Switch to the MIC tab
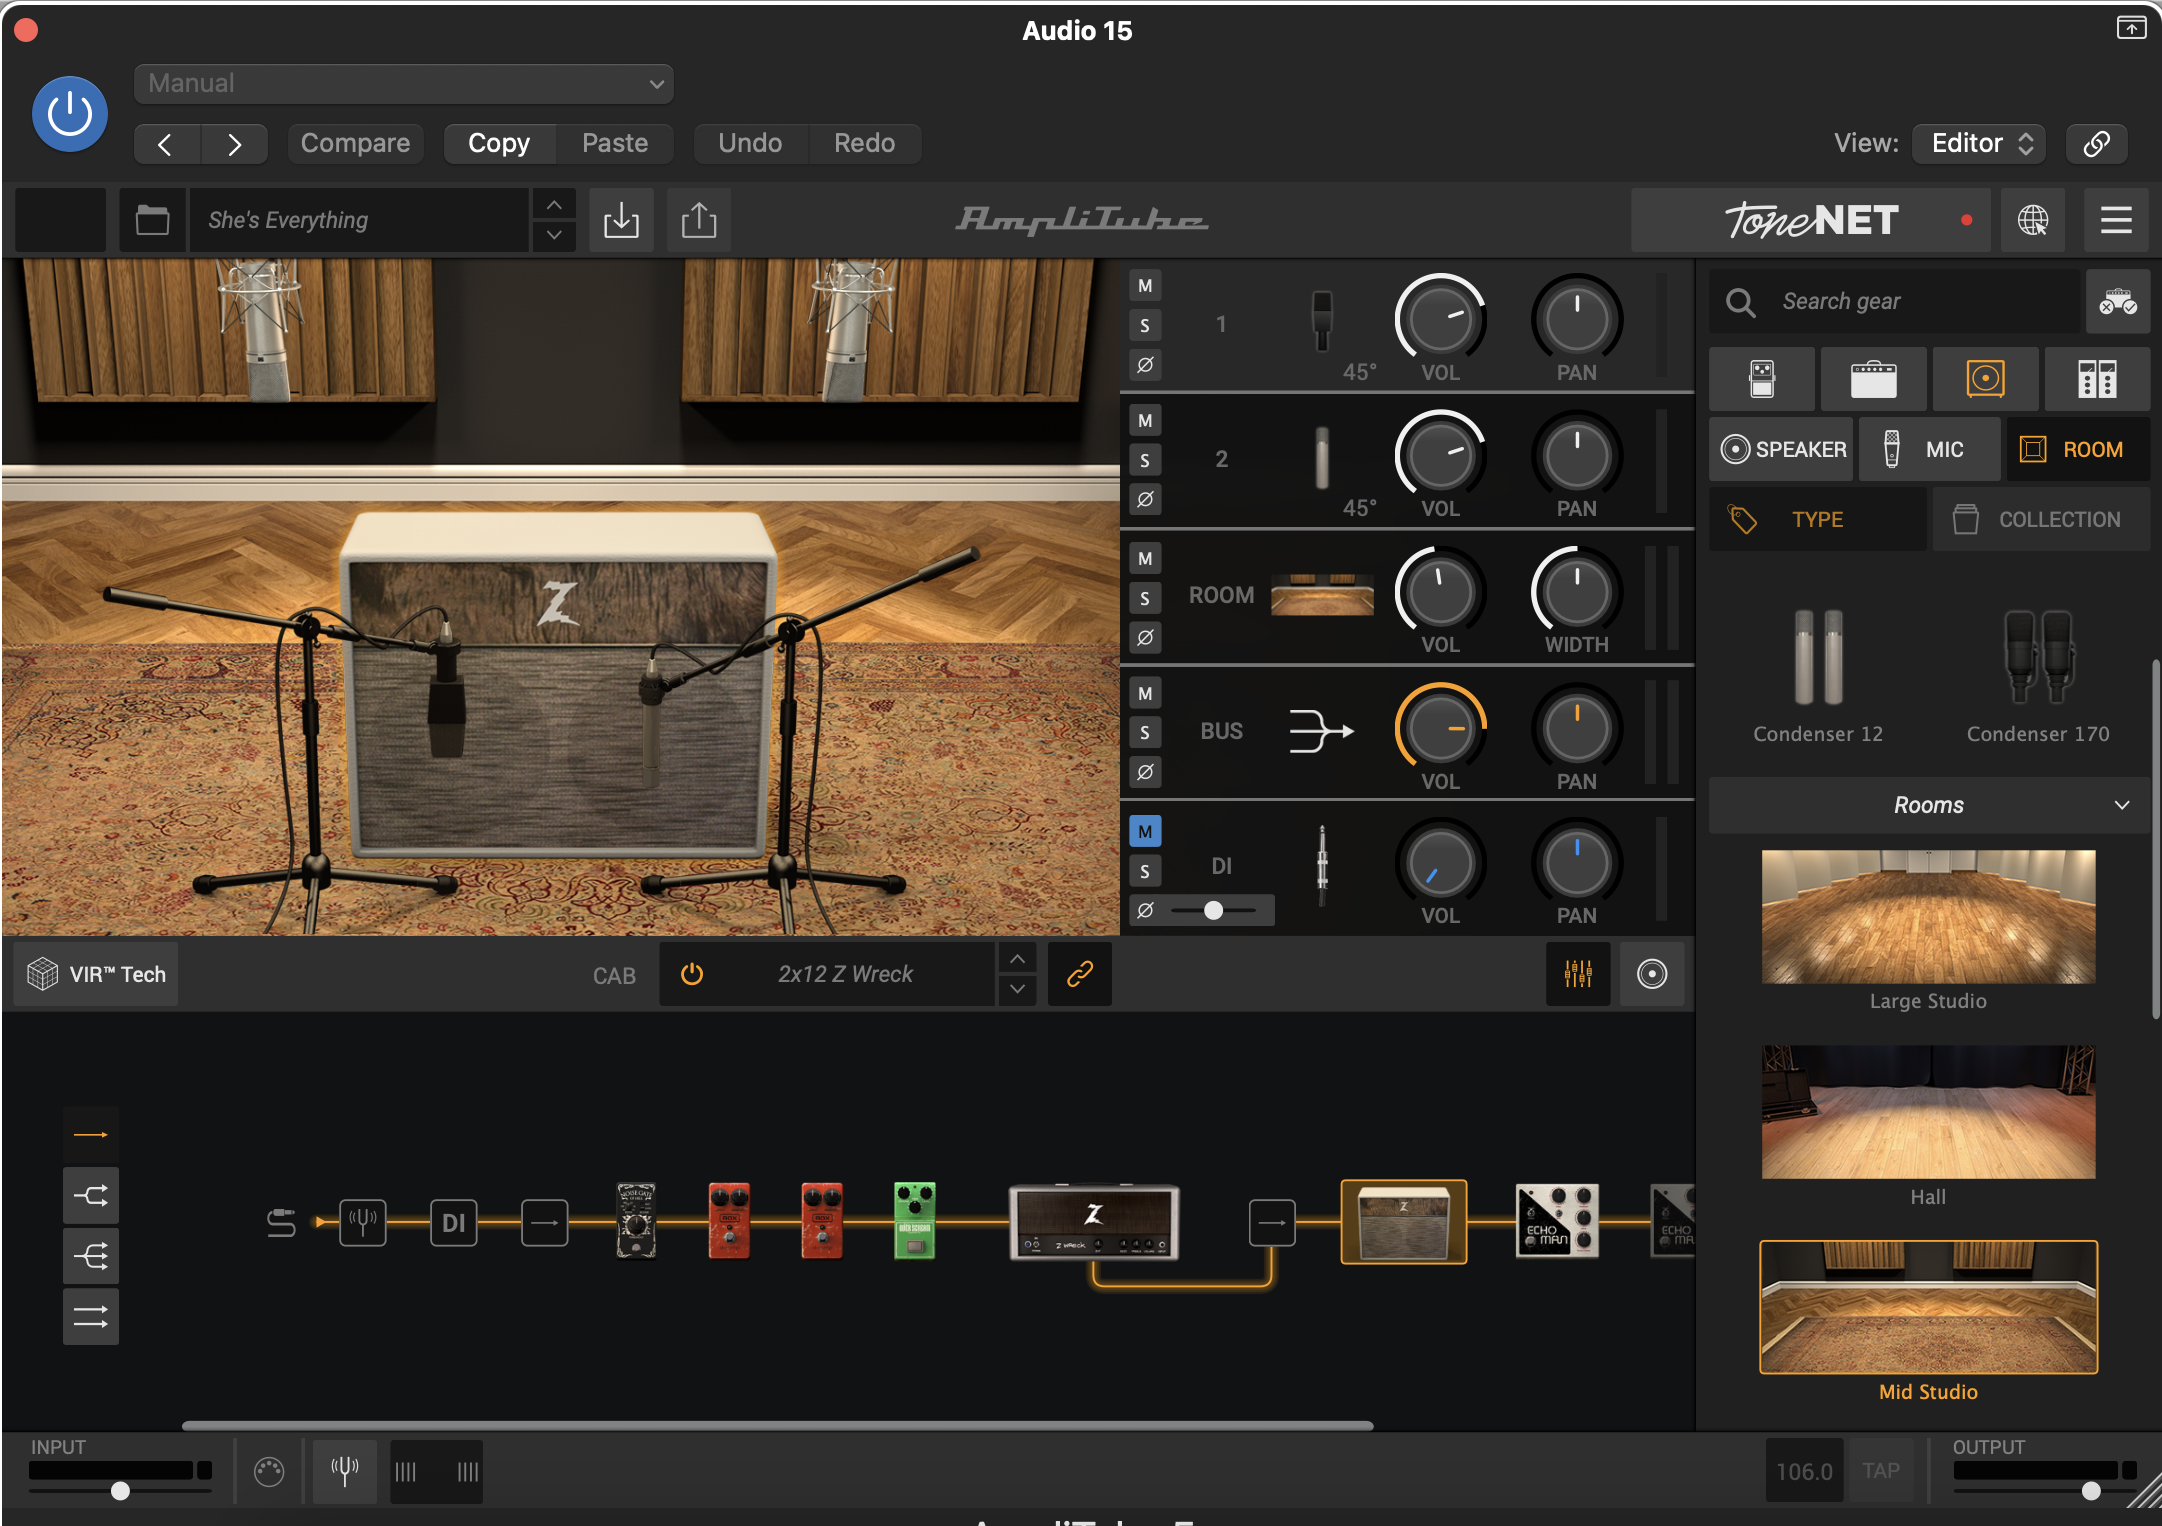This screenshot has width=2162, height=1526. (x=1929, y=450)
